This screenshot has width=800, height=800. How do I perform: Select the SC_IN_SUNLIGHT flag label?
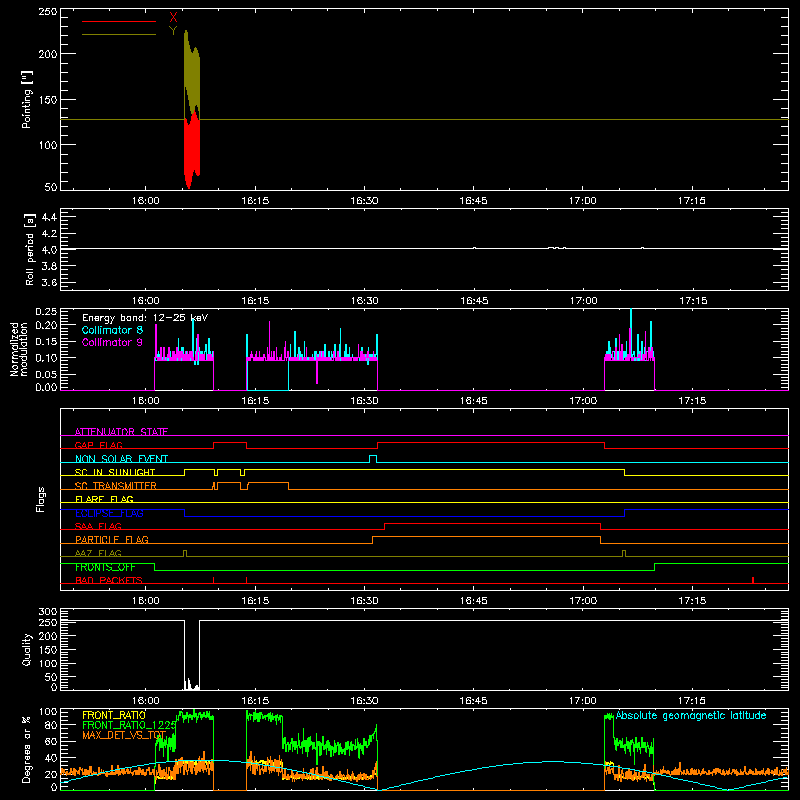click(x=115, y=472)
